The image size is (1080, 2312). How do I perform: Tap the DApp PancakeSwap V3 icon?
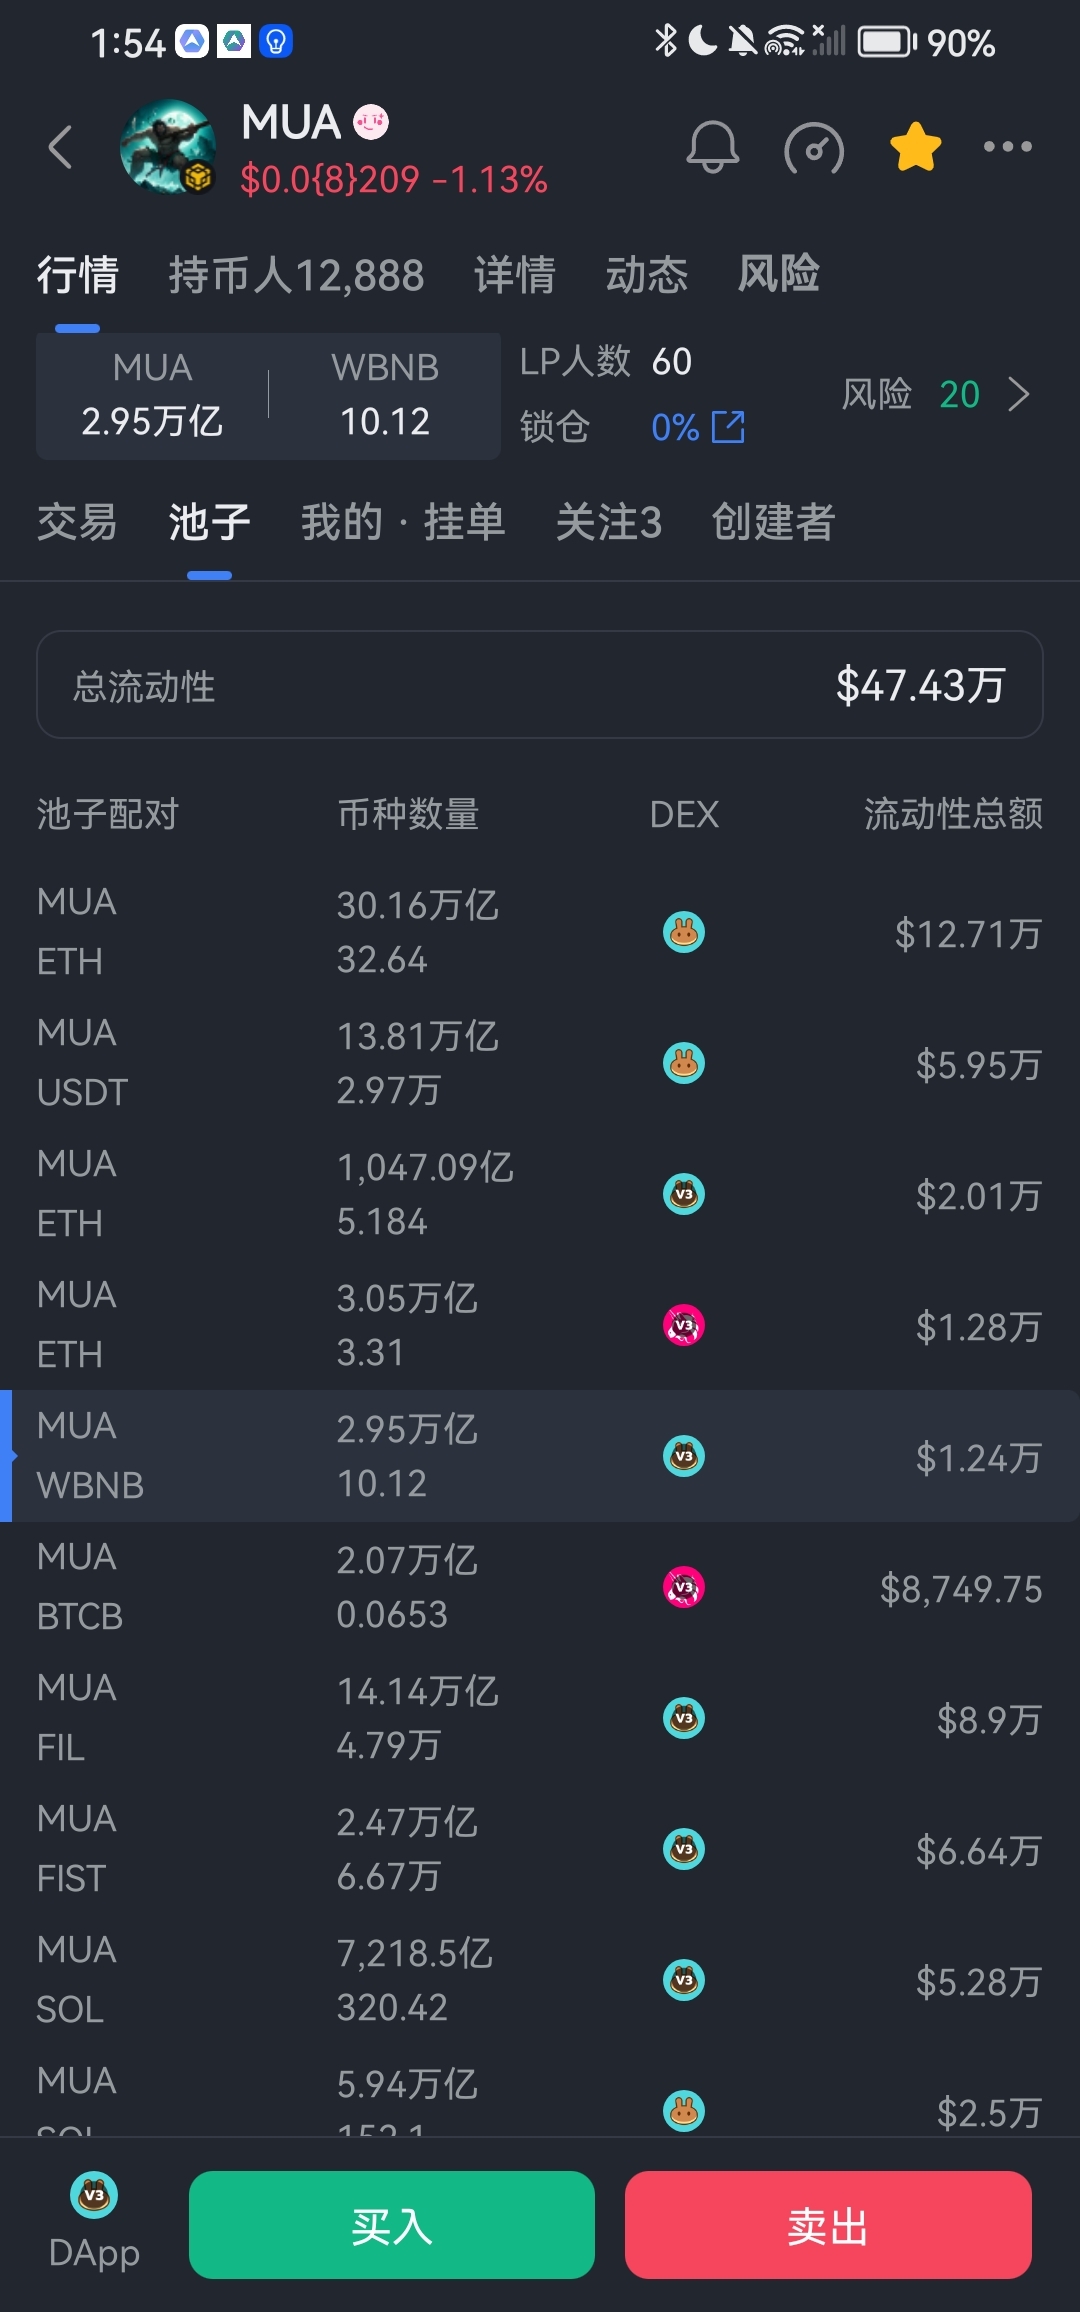coord(94,2196)
